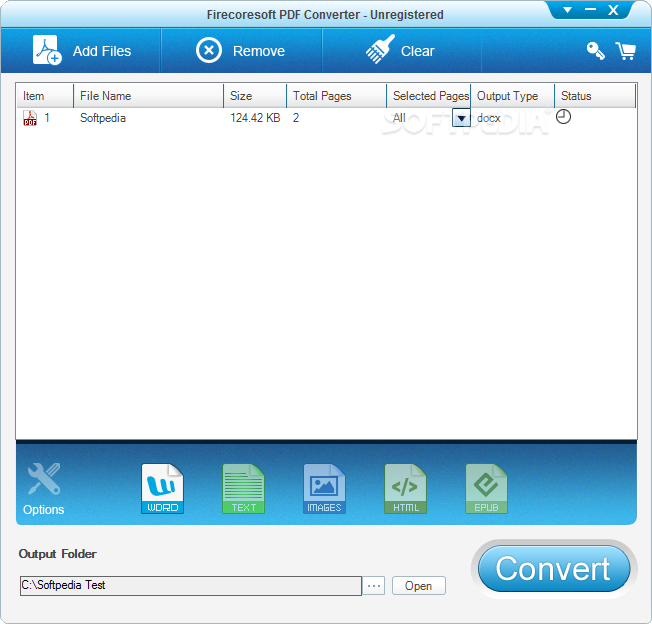The width and height of the screenshot is (652, 624).
Task: Select IMAGES output format
Action: pyautogui.click(x=324, y=489)
